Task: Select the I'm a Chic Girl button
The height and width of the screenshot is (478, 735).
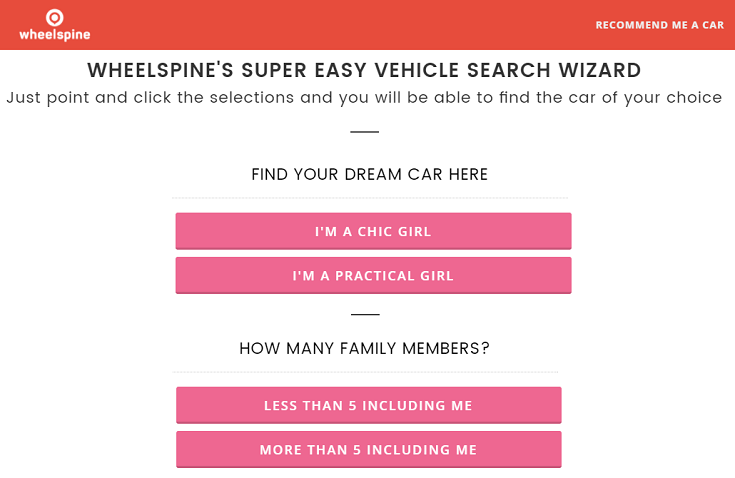Action: pyautogui.click(x=373, y=231)
